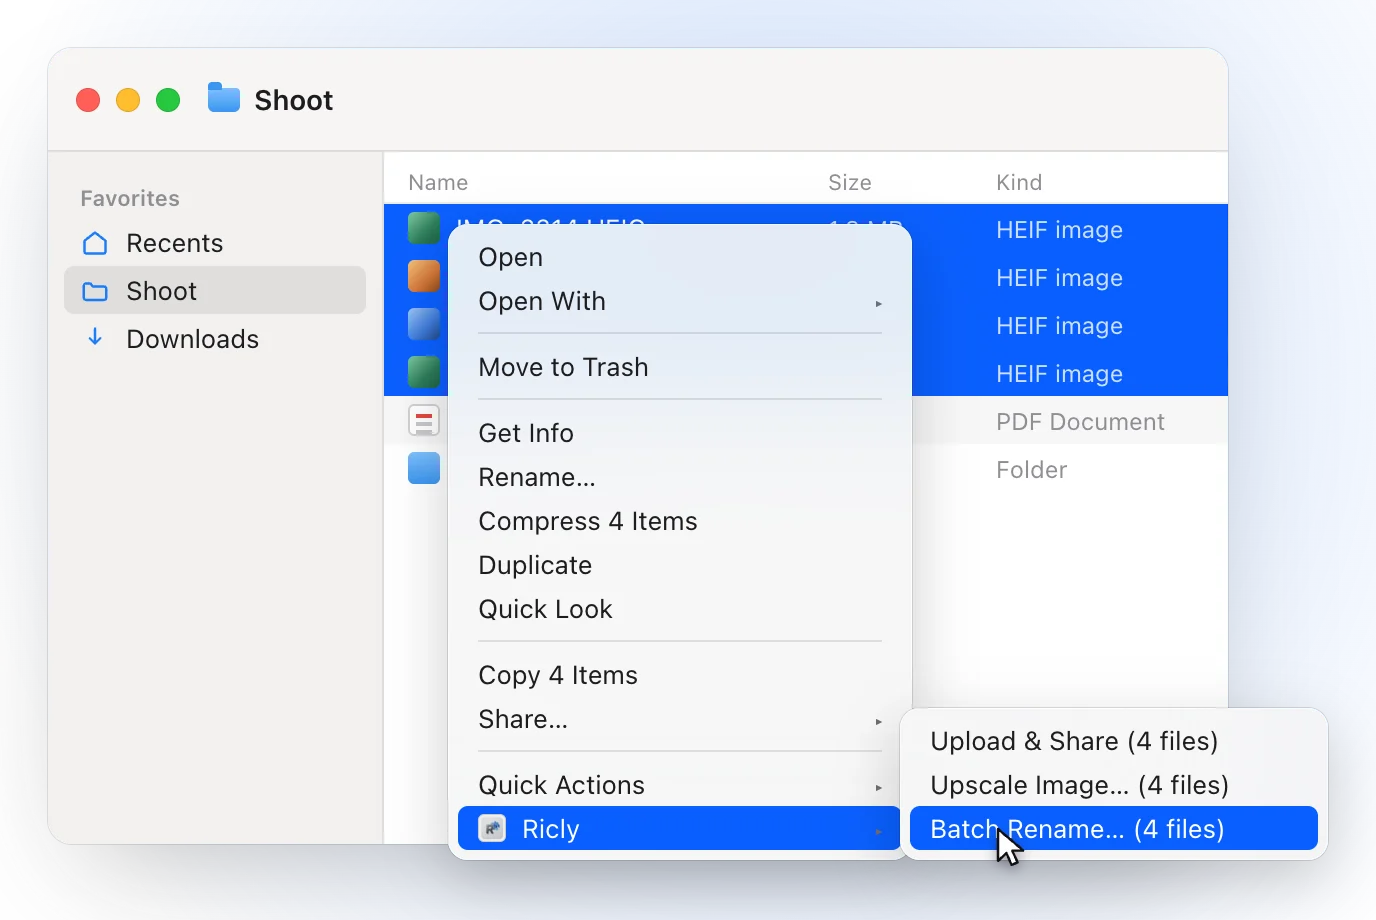
Task: Sort by the Size column header
Action: [850, 182]
